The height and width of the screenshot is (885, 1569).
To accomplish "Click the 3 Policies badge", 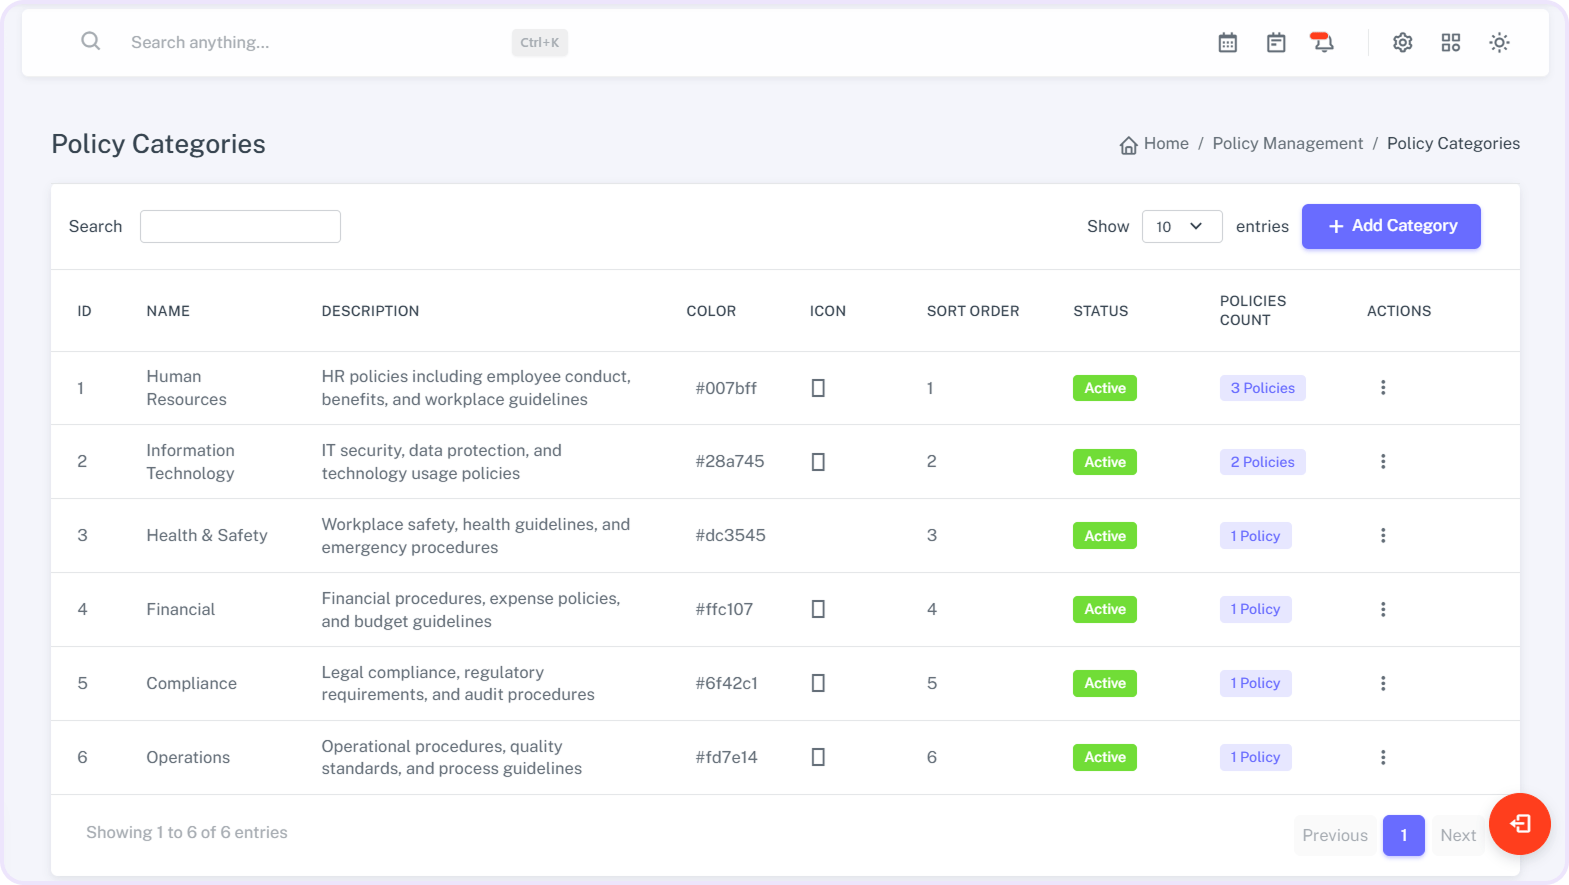I will 1262,388.
